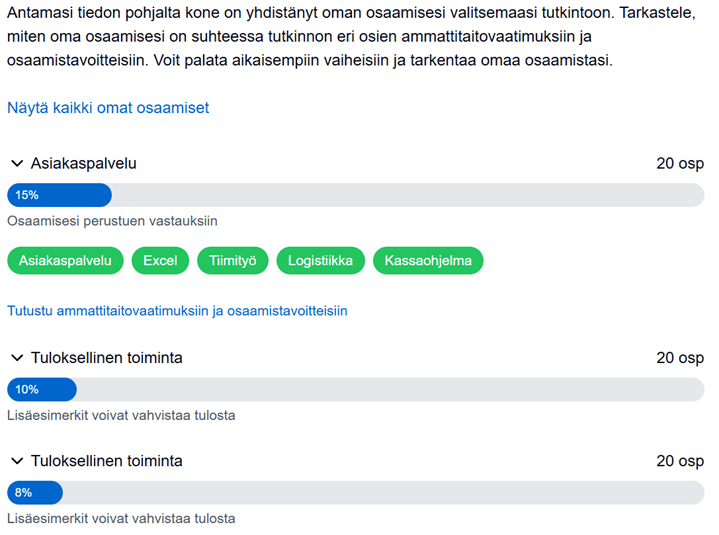The image size is (719, 535).
Task: Click the Osaamisesi perustuen vastauksiin text
Action: [x=112, y=221]
